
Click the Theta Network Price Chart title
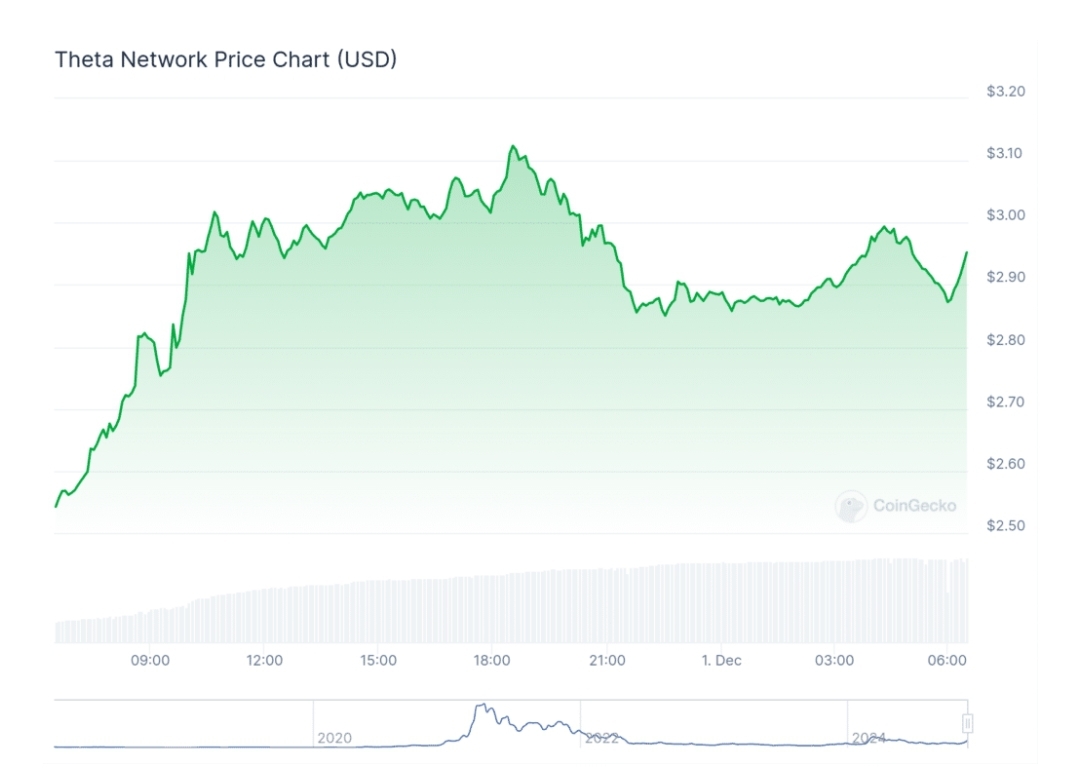click(226, 60)
